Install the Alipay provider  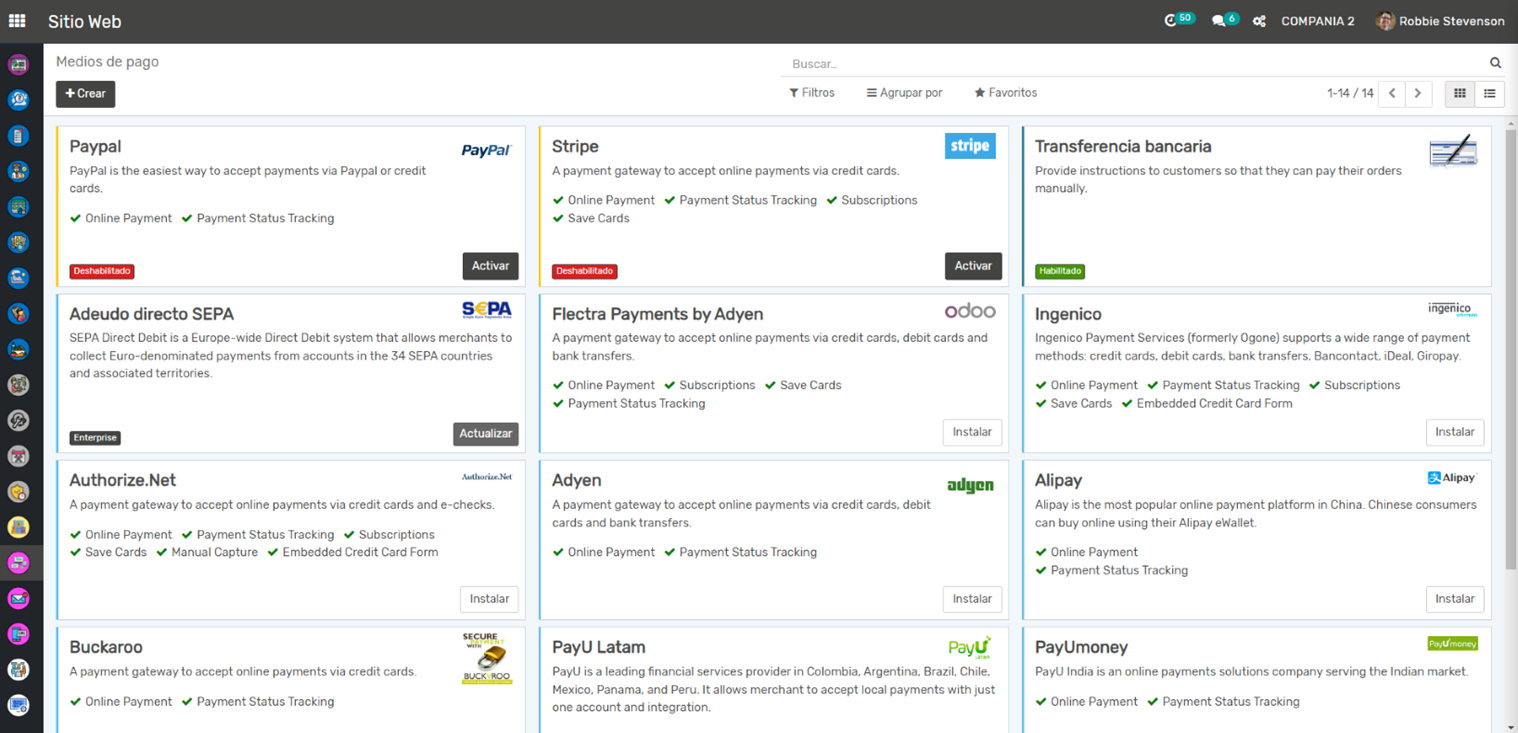point(1455,599)
